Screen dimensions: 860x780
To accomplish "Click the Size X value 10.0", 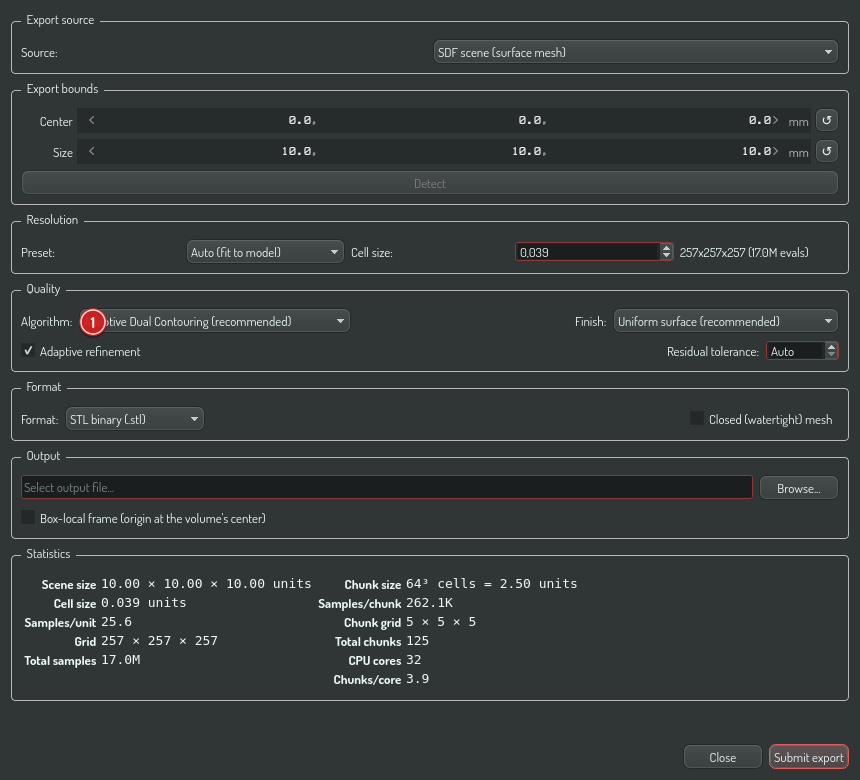I will (298, 151).
